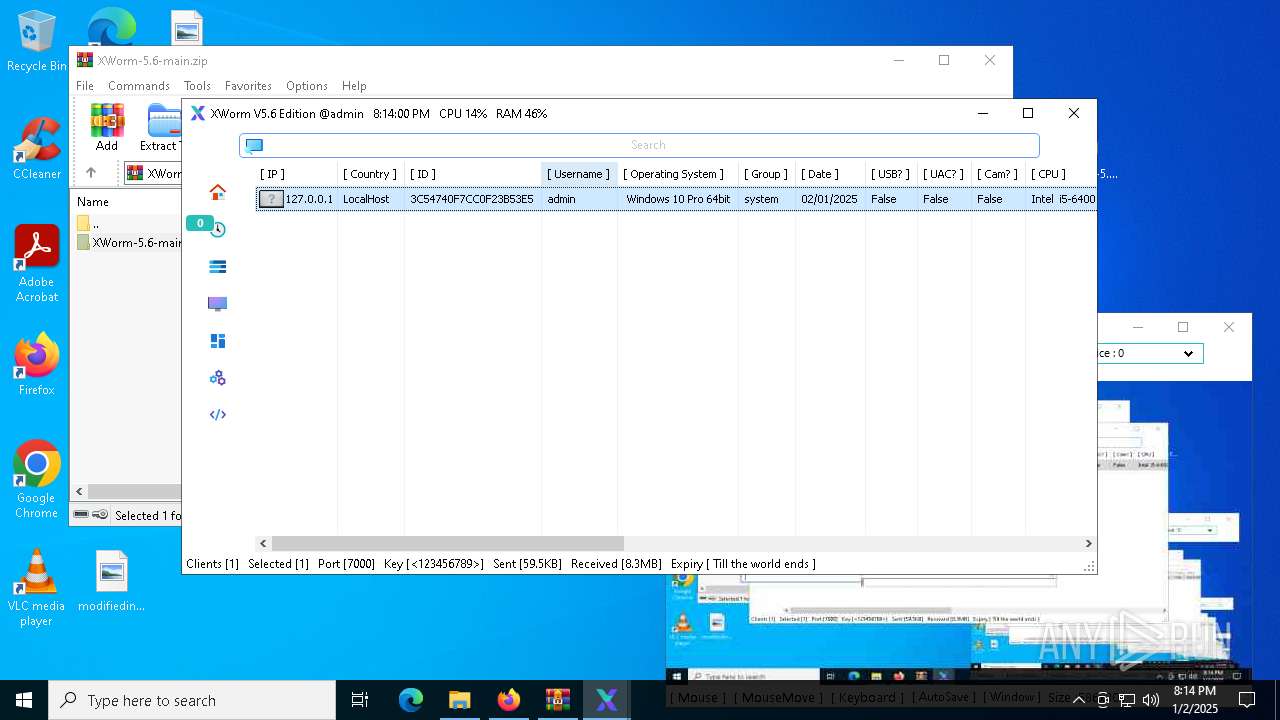This screenshot has width=1280, height=720.
Task: Click the monitor icon in the XWorm search box
Action: 254,146
